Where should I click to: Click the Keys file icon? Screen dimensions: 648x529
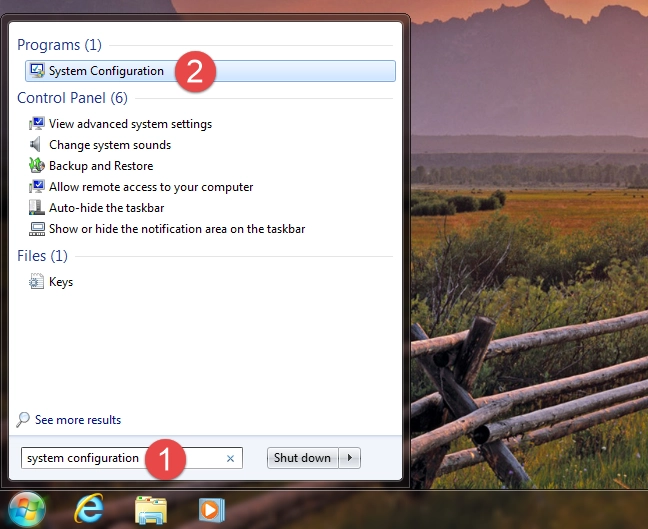tap(36, 281)
